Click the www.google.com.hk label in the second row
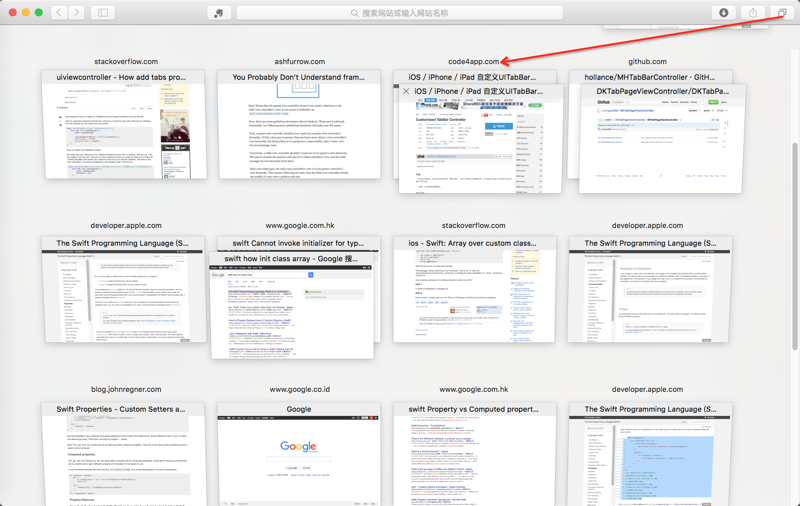The image size is (800, 506). click(300, 225)
